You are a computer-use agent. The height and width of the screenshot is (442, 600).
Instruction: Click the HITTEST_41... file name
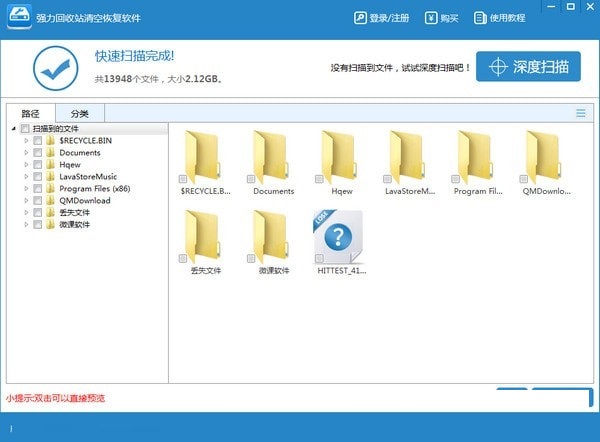pos(342,271)
